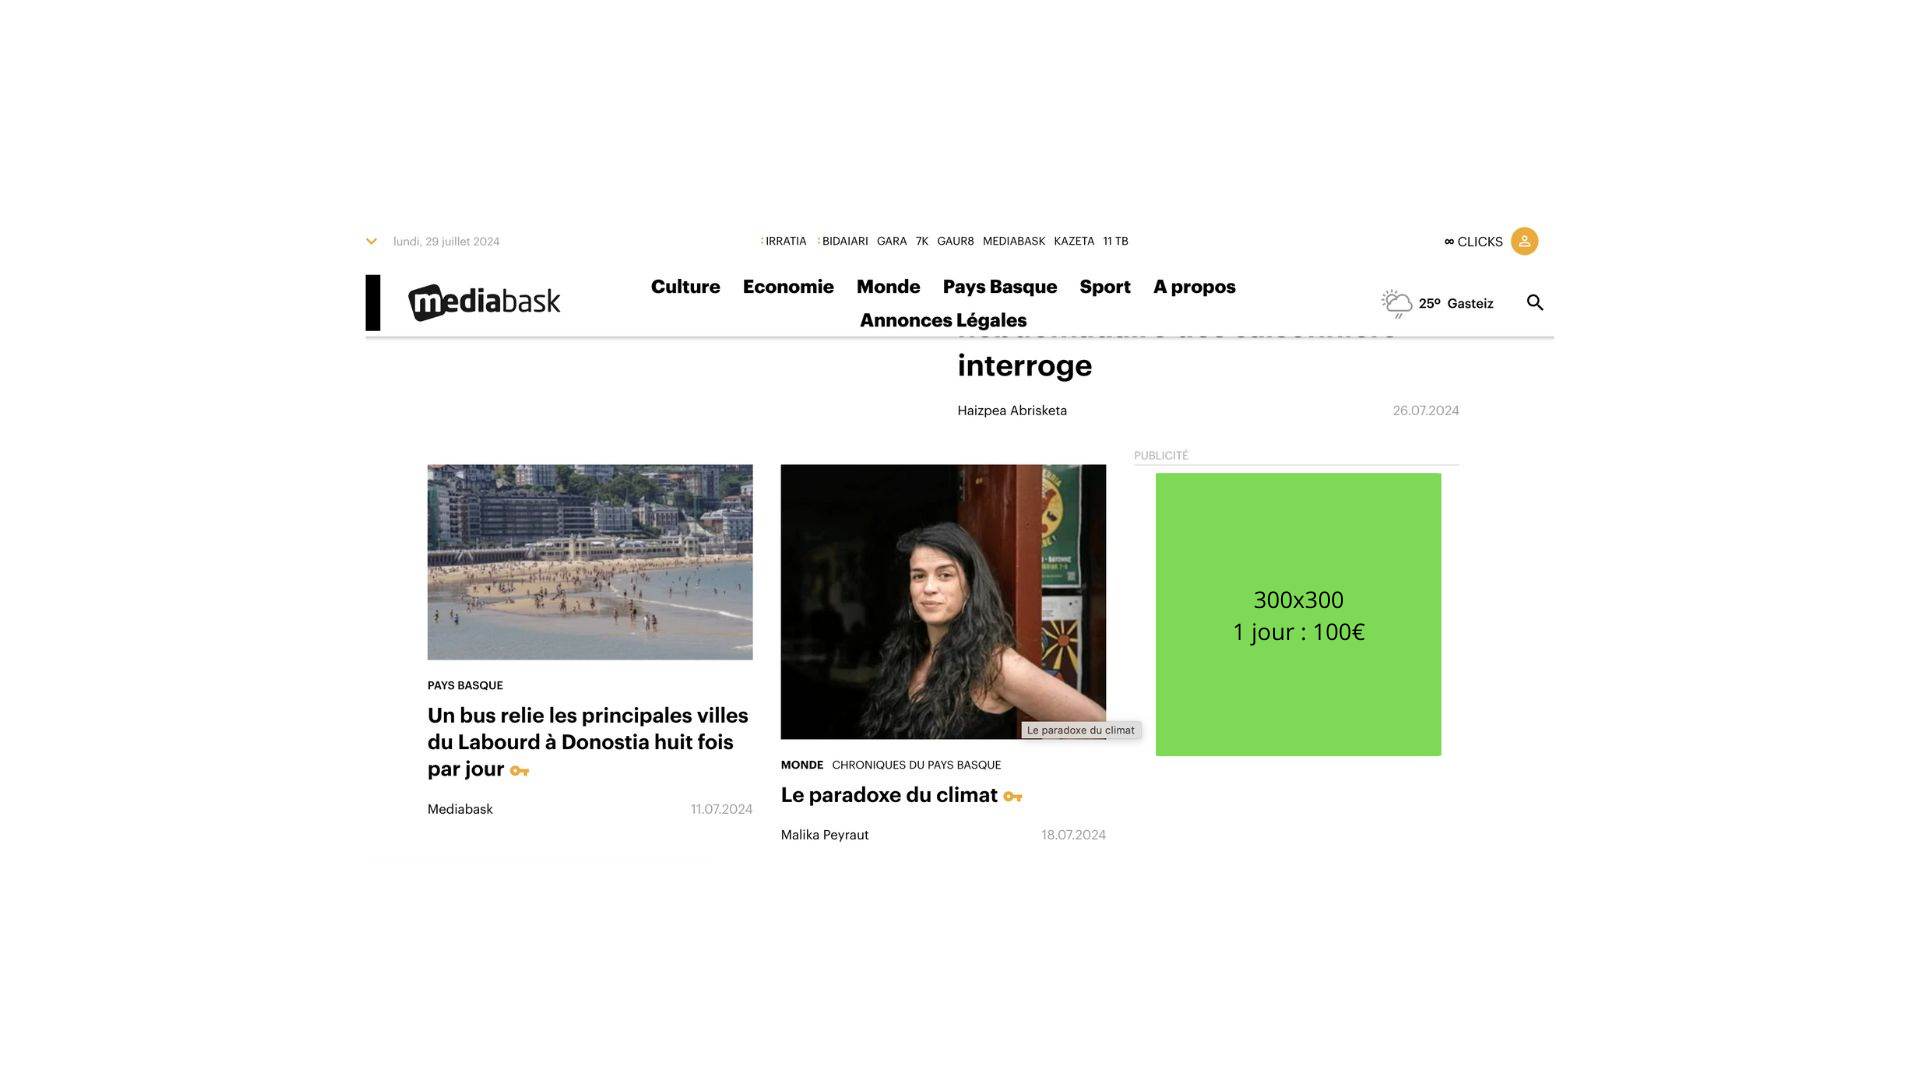Click the CLICKS link
1920x1080 pixels.
point(1474,242)
